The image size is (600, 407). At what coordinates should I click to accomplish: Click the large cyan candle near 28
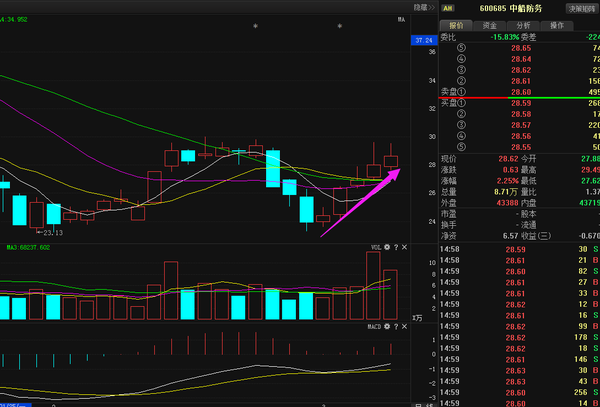[x=273, y=168]
